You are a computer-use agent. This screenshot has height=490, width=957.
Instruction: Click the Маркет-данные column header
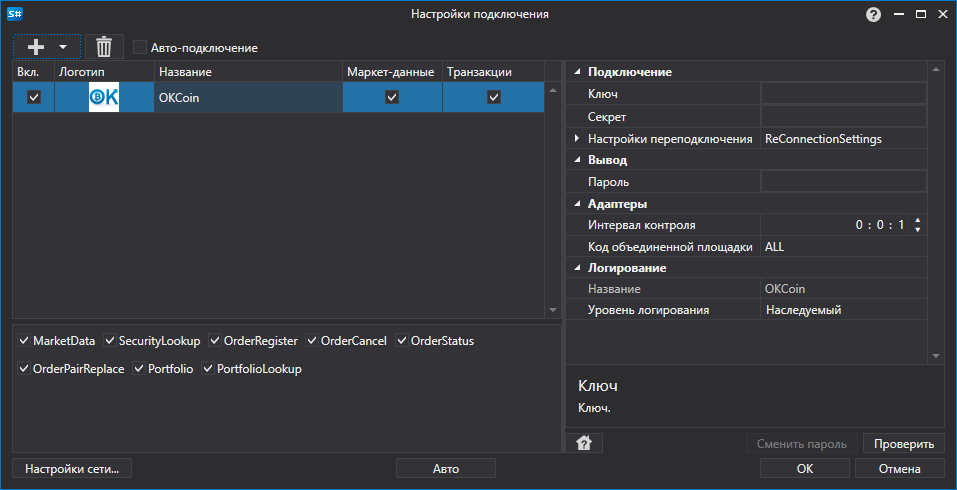(x=392, y=72)
